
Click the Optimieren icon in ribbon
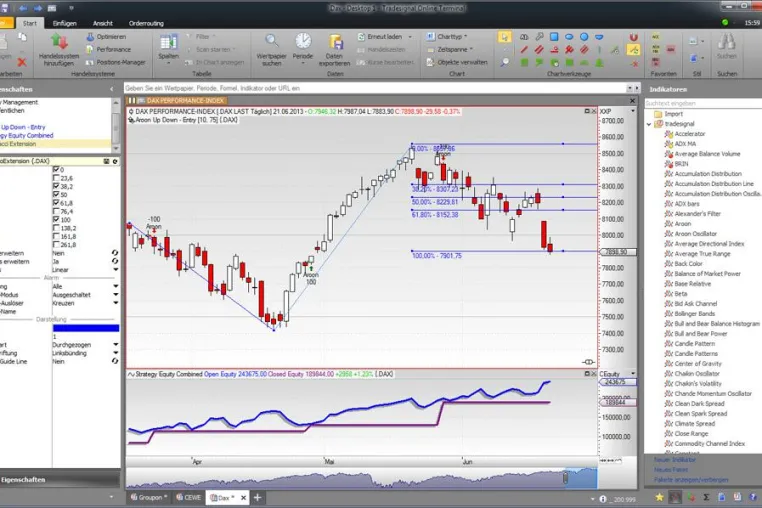[x=90, y=37]
